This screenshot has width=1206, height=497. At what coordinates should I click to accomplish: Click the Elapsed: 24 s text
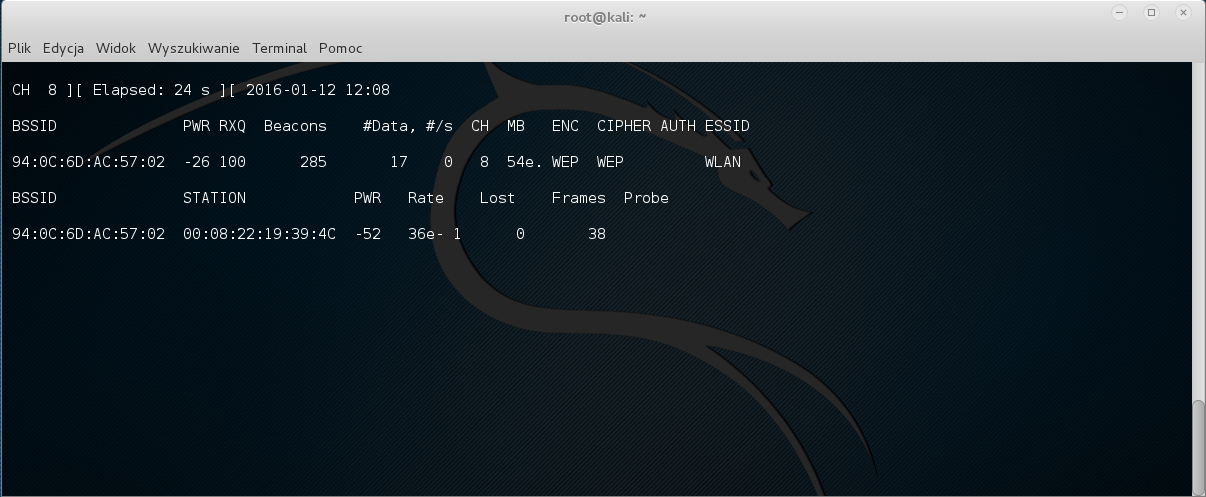pos(151,90)
